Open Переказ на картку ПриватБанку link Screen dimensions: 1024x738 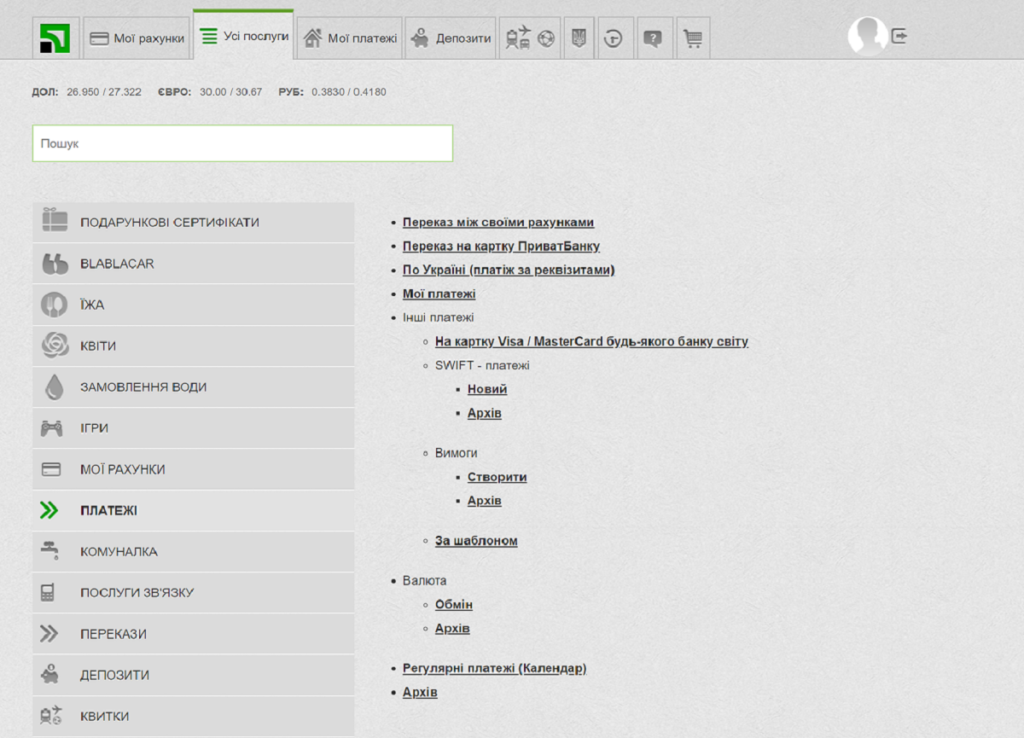(x=501, y=246)
